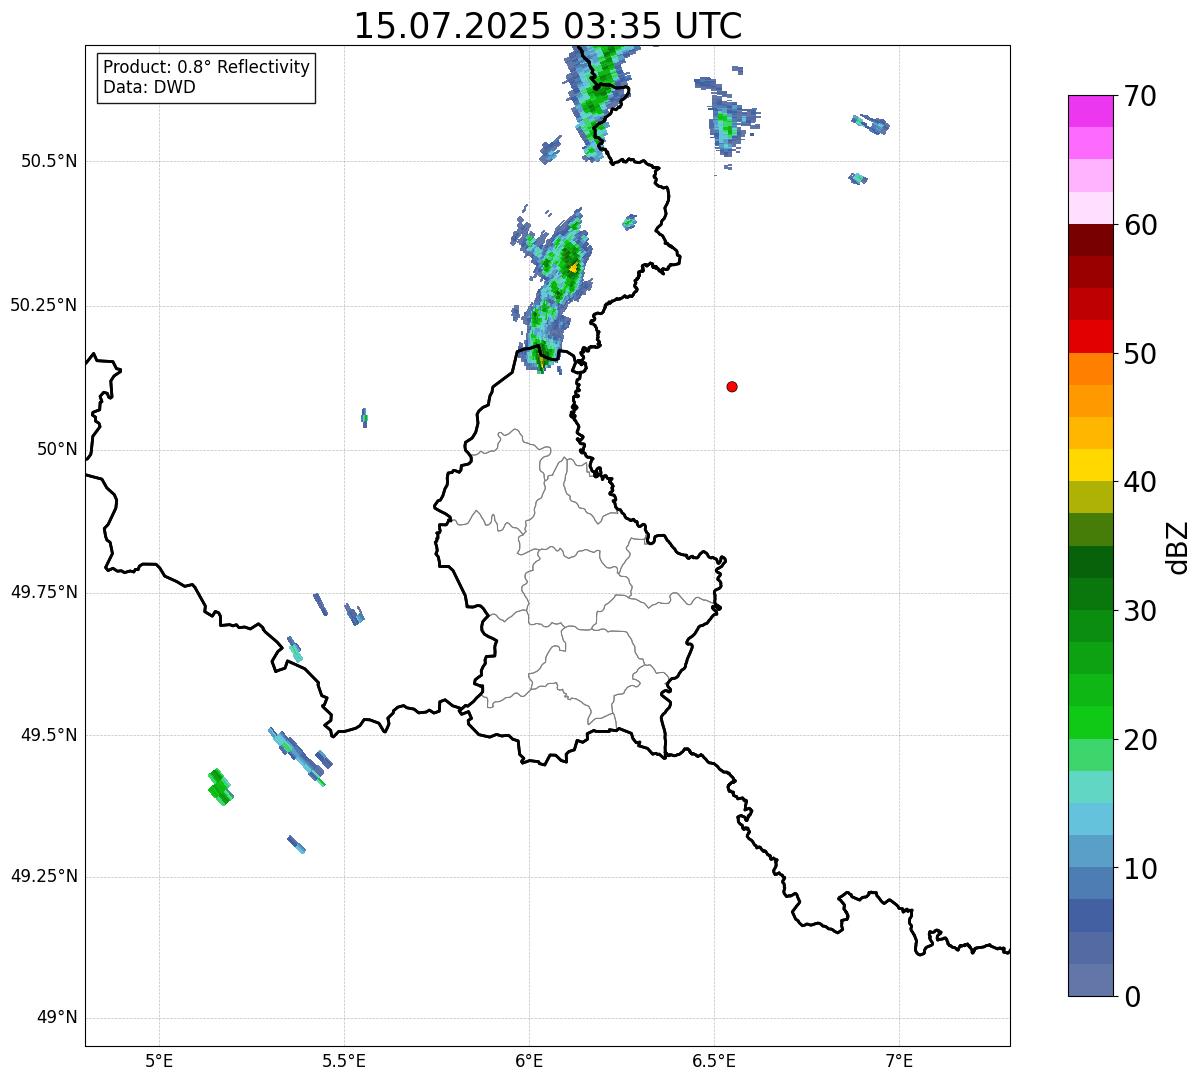Click the colorbar 70 tick label

tap(1140, 96)
